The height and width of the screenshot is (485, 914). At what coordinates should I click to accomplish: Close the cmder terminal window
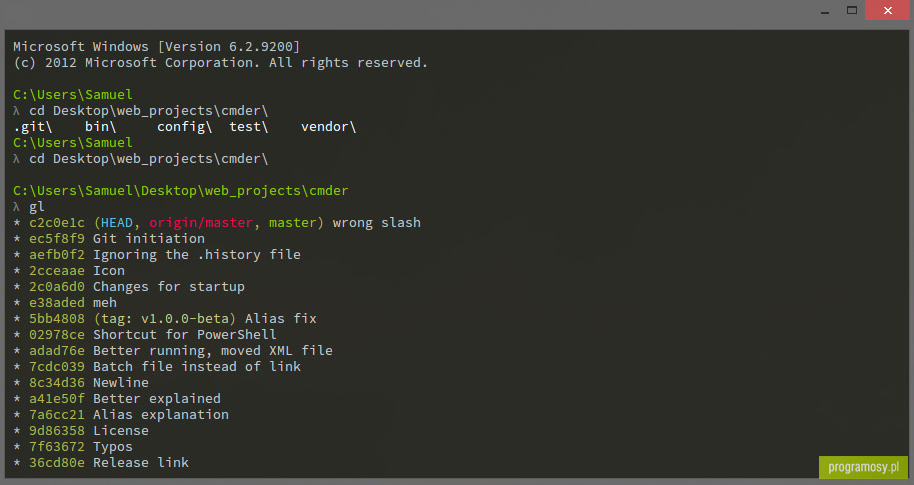tap(887, 10)
